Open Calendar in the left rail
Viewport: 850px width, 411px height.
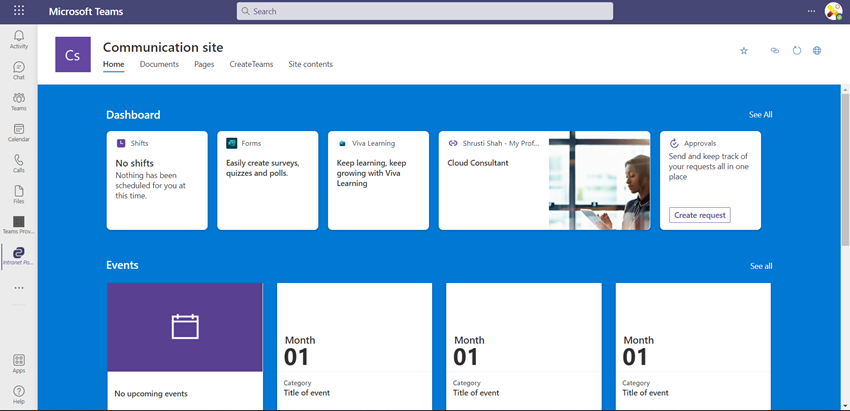(x=19, y=133)
